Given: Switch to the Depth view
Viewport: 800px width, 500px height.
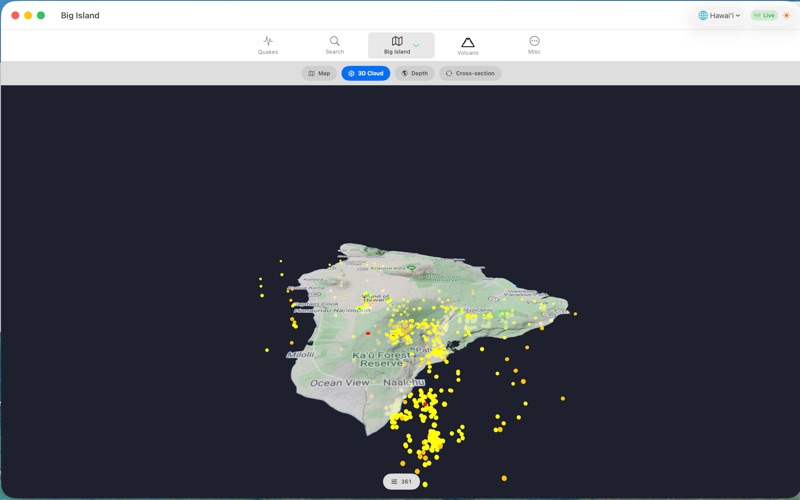Looking at the screenshot, I should 414,73.
